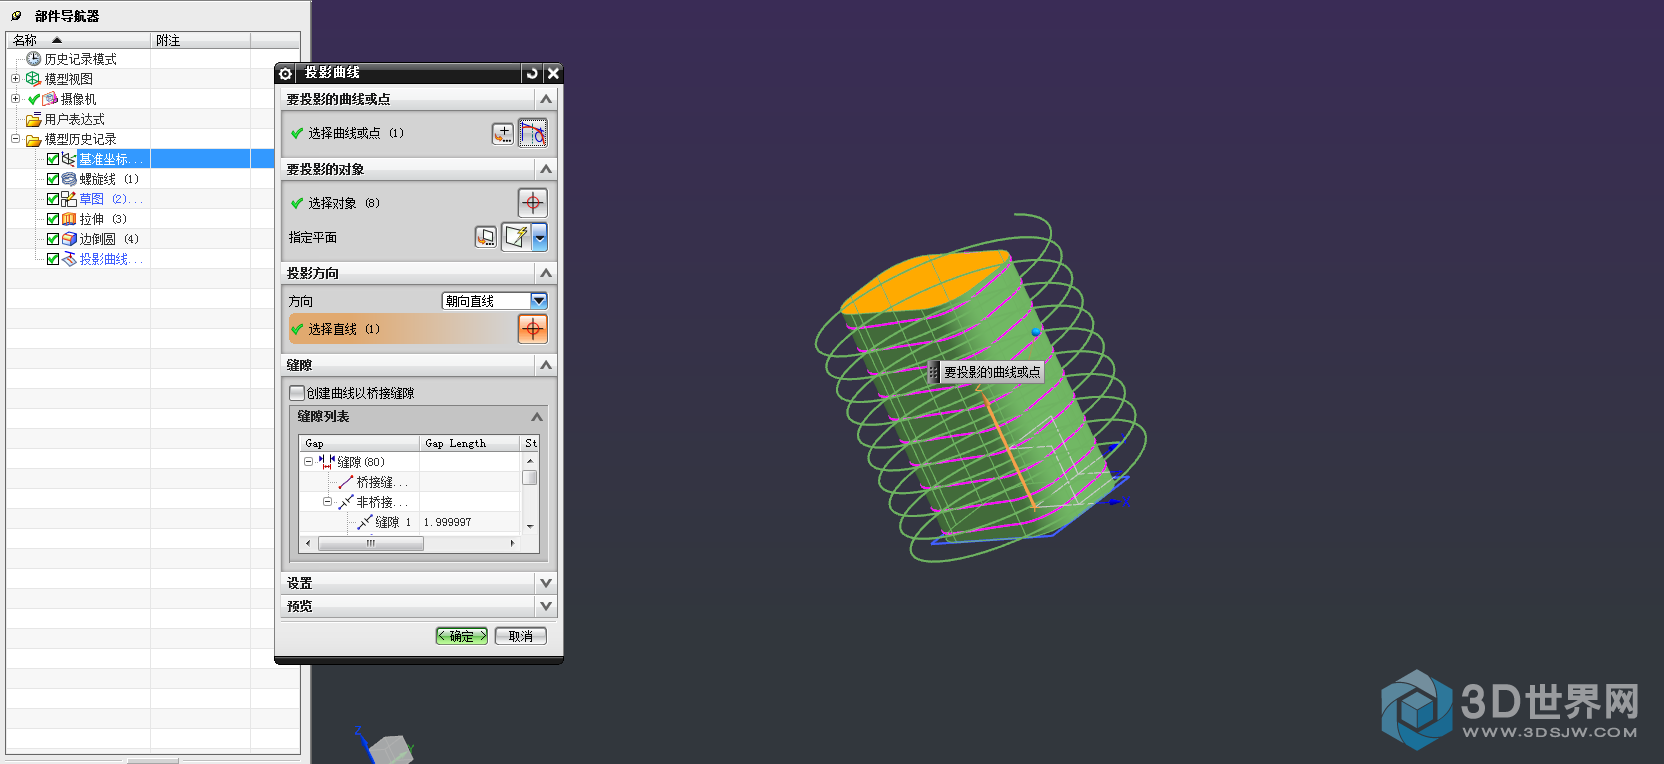Viewport: 1664px width, 764px height.
Task: Click the Gap column header in list
Action: pyautogui.click(x=359, y=443)
